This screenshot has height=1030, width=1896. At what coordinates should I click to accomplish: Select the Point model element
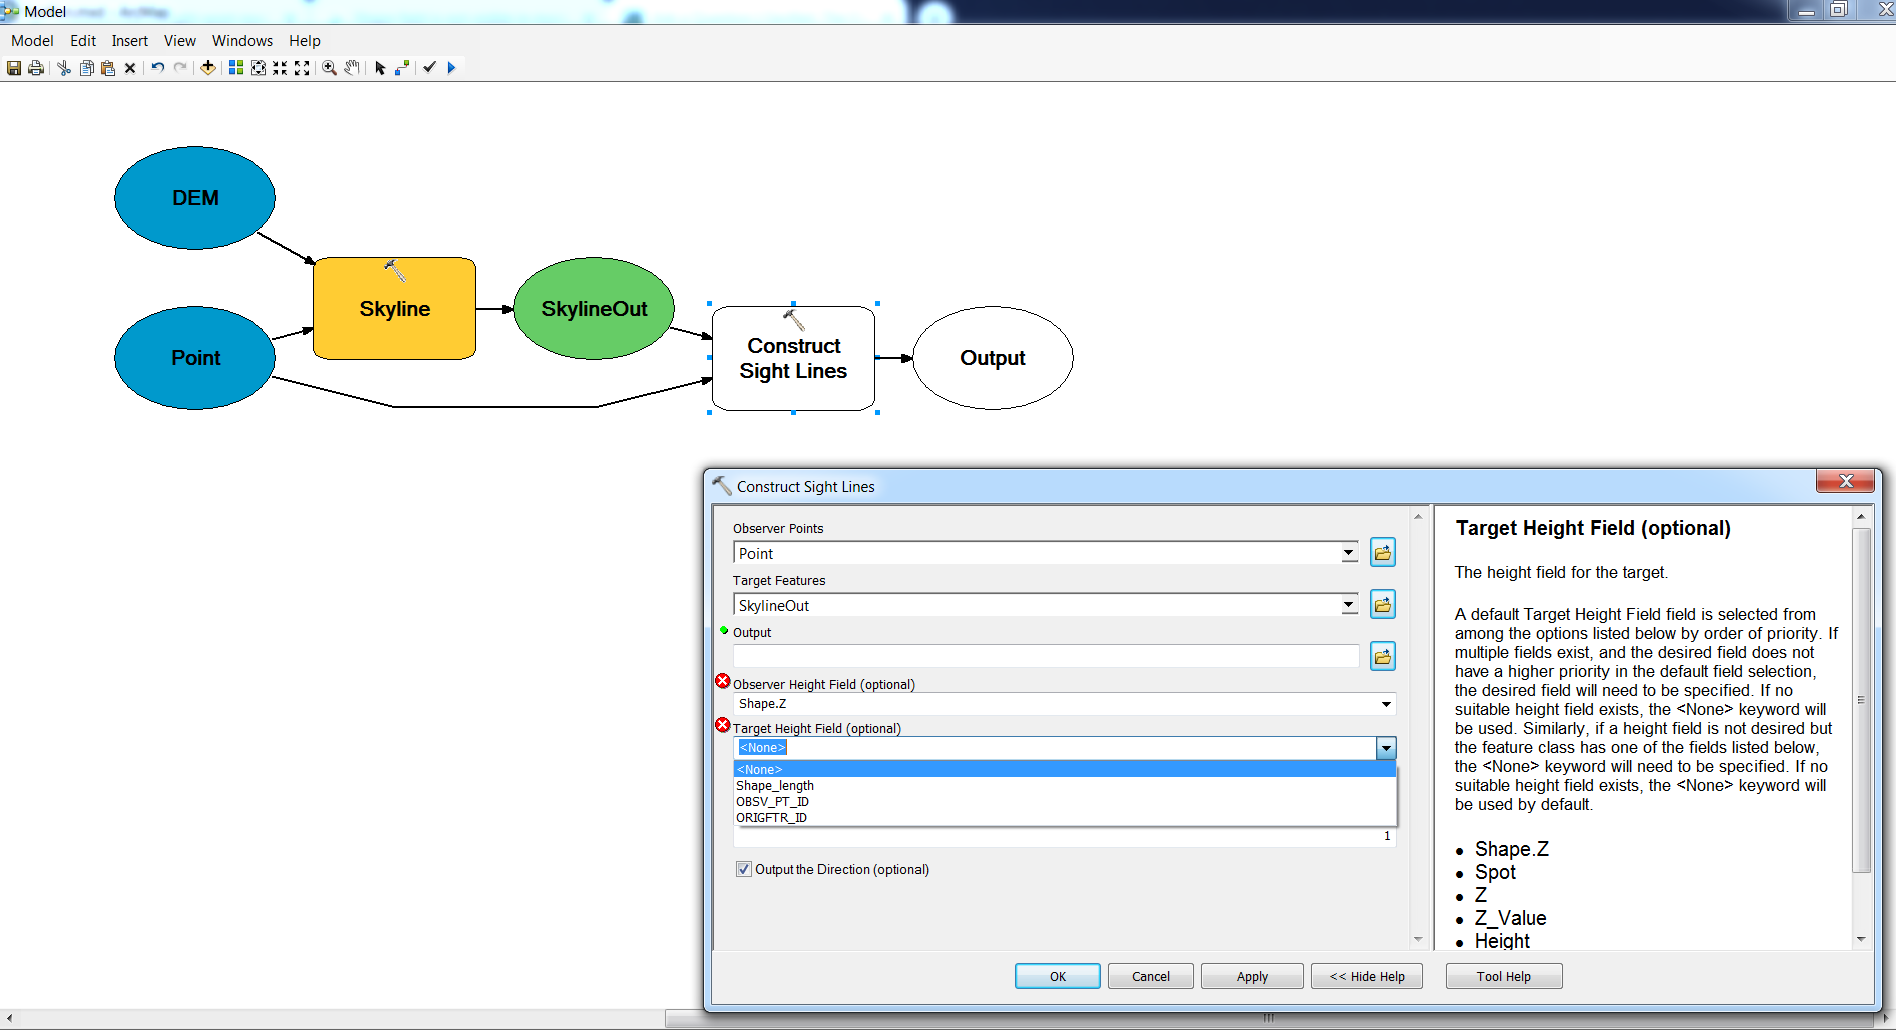tap(195, 358)
